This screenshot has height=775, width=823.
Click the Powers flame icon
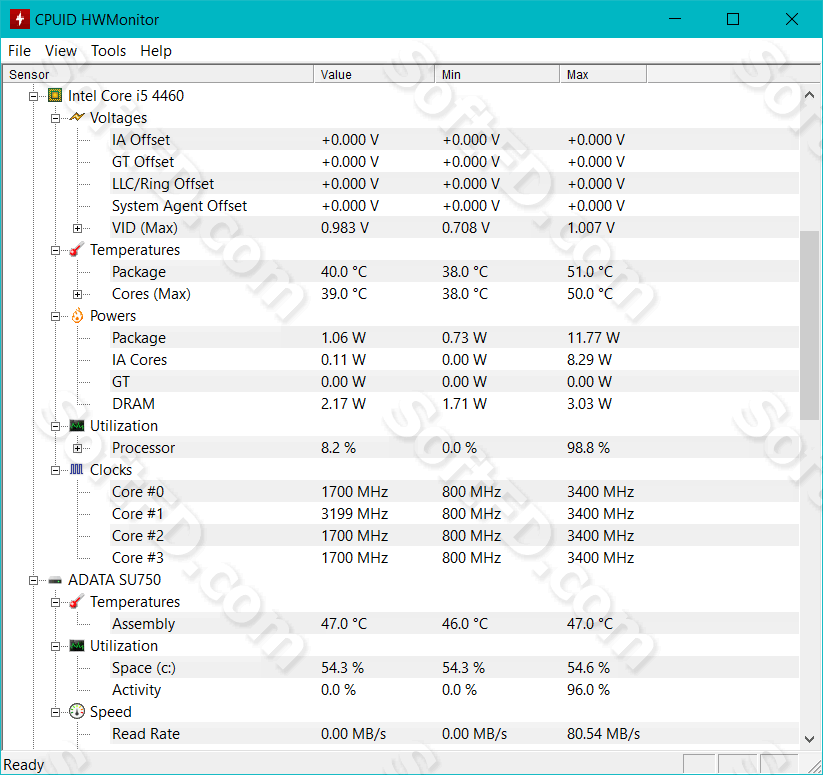tap(77, 315)
